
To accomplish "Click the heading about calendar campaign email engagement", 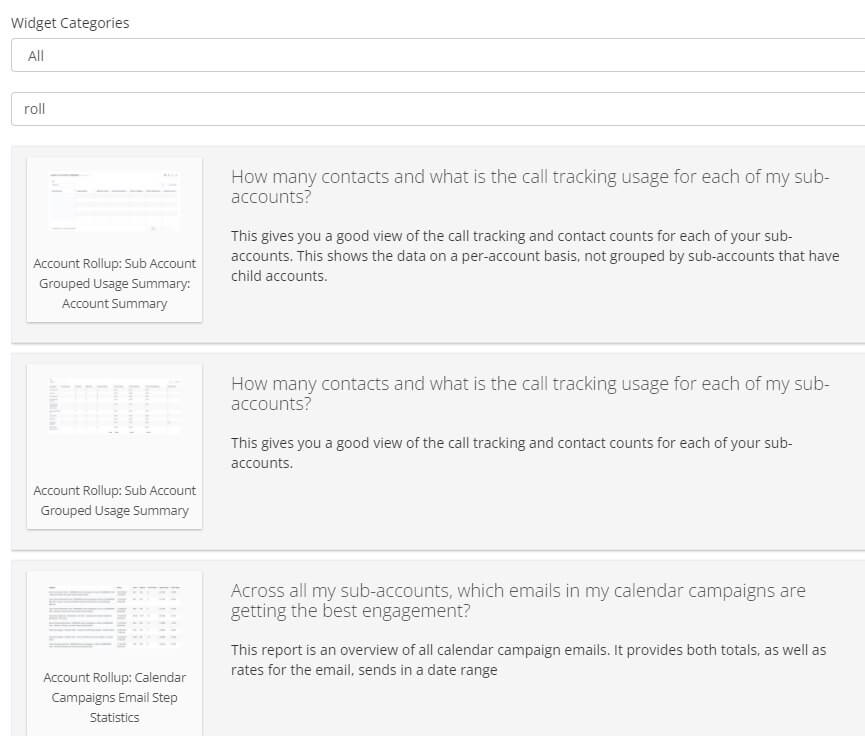I will coord(518,601).
